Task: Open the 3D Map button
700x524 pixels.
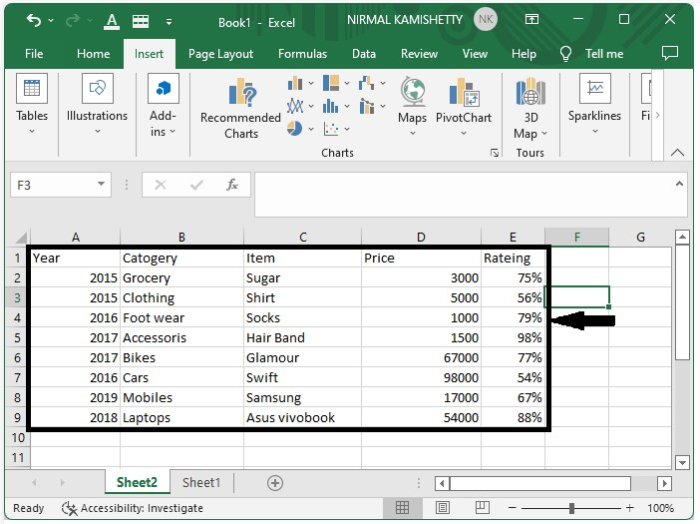Action: 530,108
